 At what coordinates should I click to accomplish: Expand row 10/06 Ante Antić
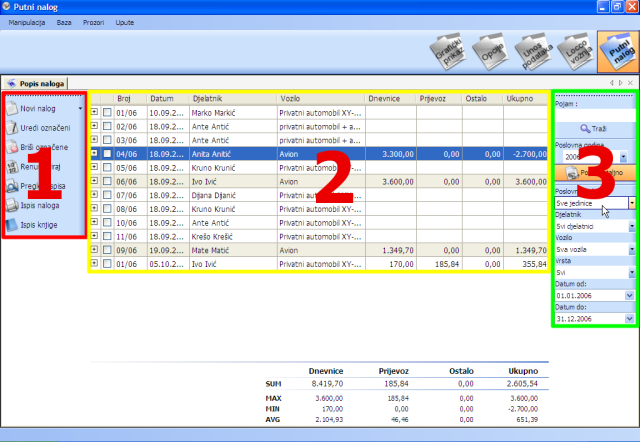pos(94,222)
